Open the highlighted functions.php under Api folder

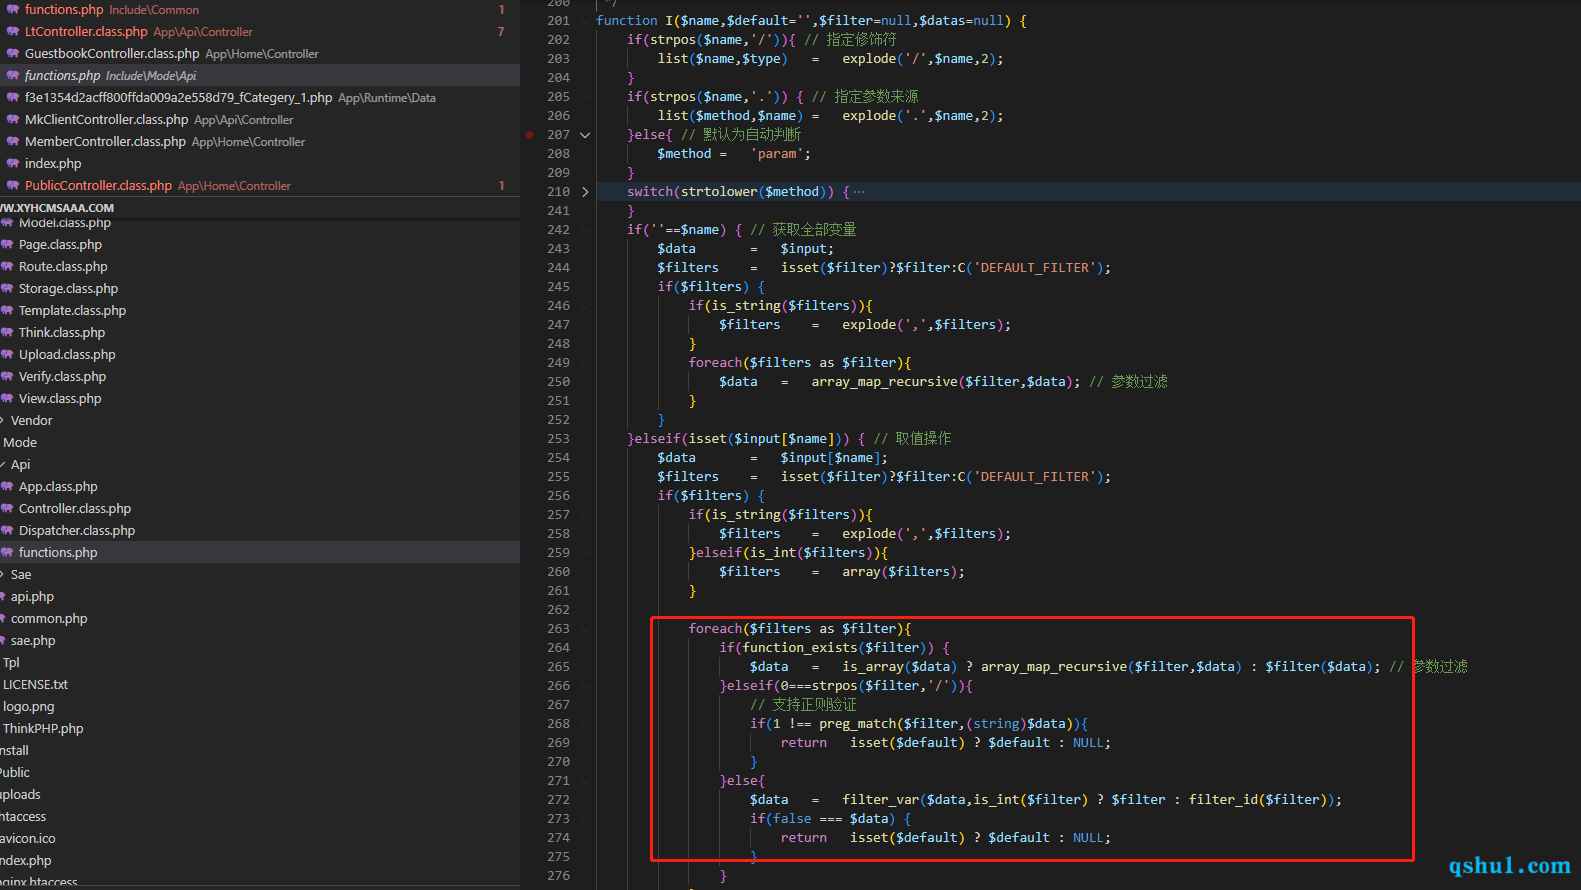[260, 552]
